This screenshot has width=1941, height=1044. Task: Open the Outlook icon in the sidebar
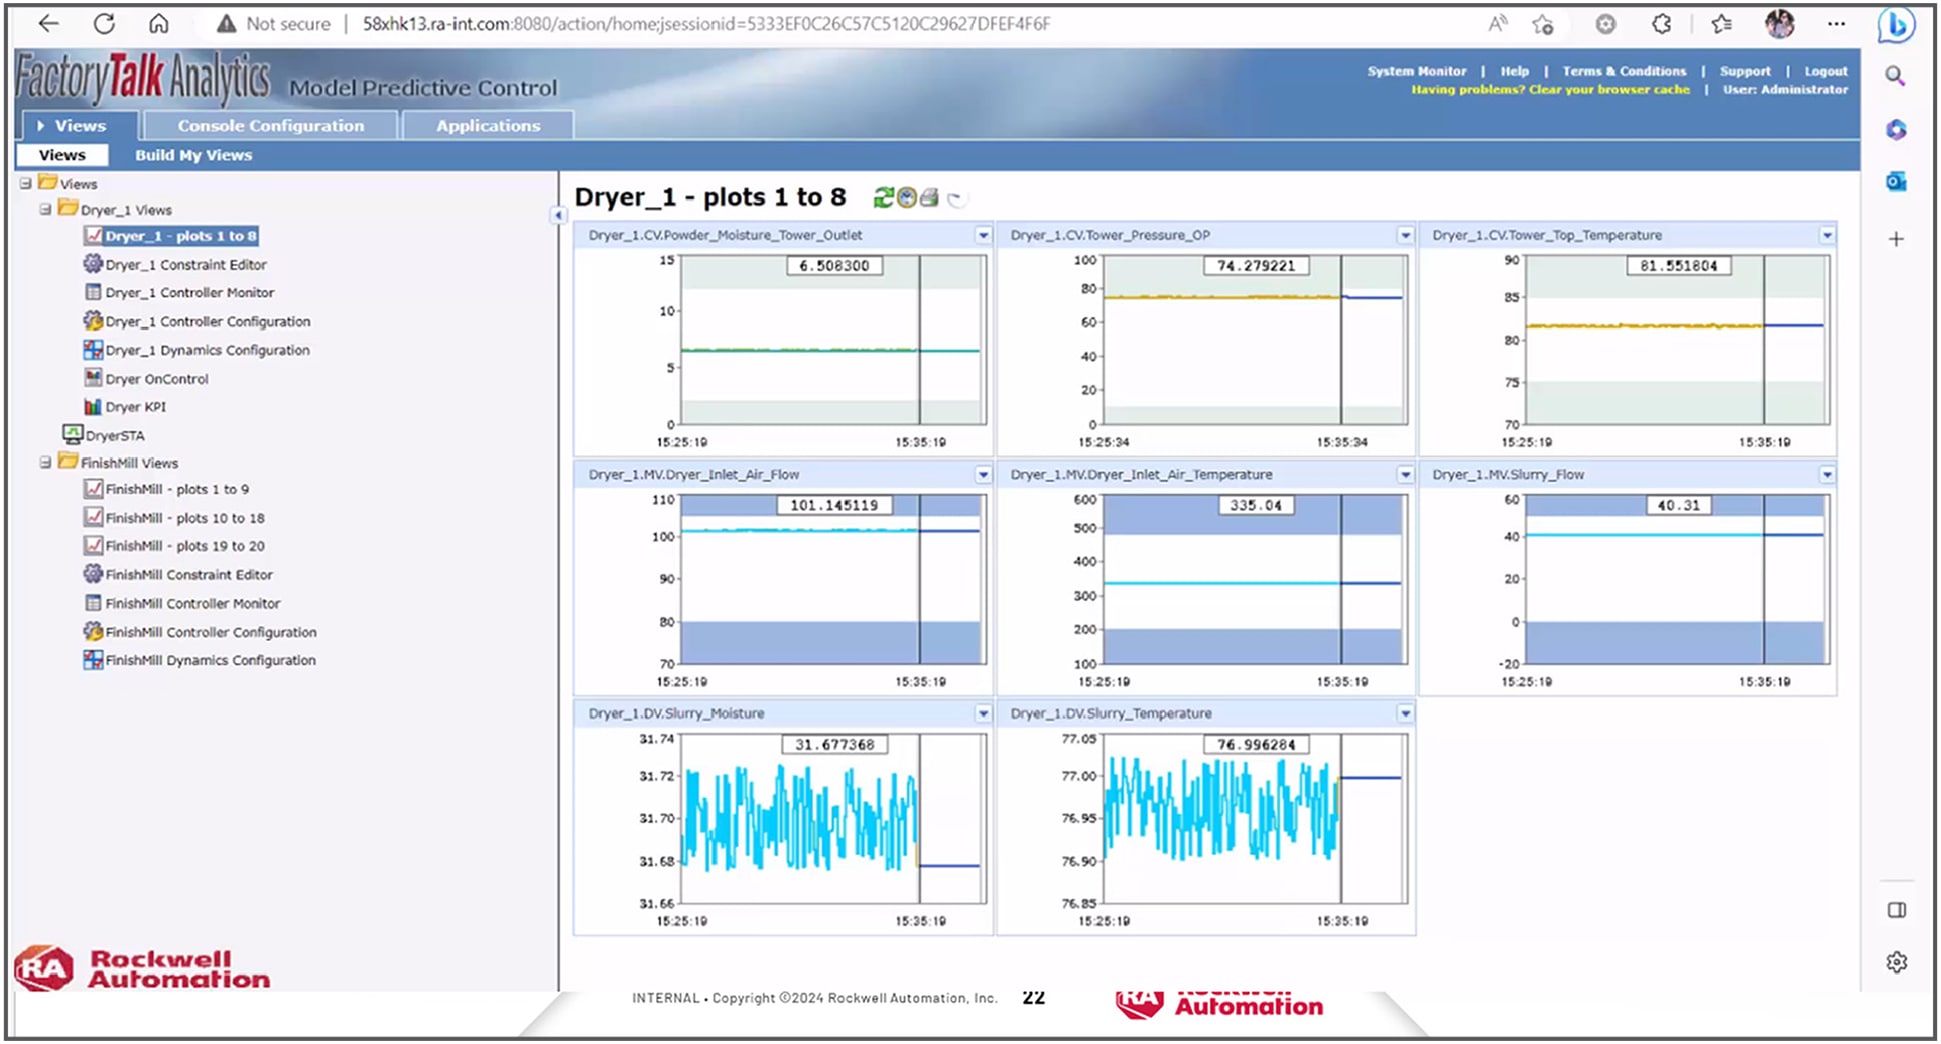pyautogui.click(x=1896, y=182)
